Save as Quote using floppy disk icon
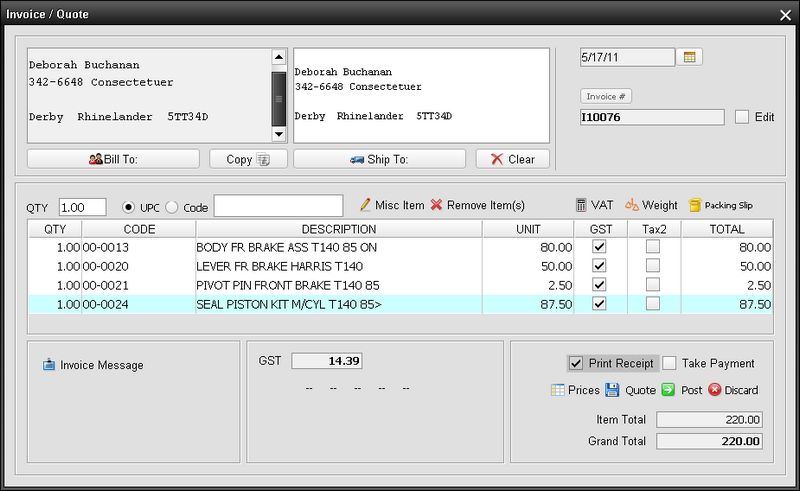 click(612, 390)
